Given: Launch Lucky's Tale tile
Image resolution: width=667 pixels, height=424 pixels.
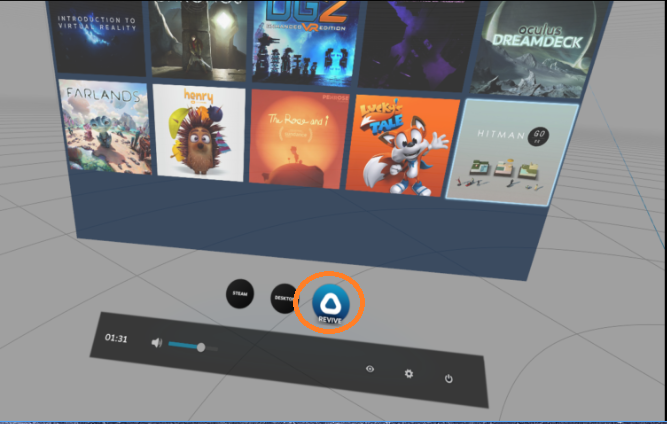Looking at the screenshot, I should point(402,145).
